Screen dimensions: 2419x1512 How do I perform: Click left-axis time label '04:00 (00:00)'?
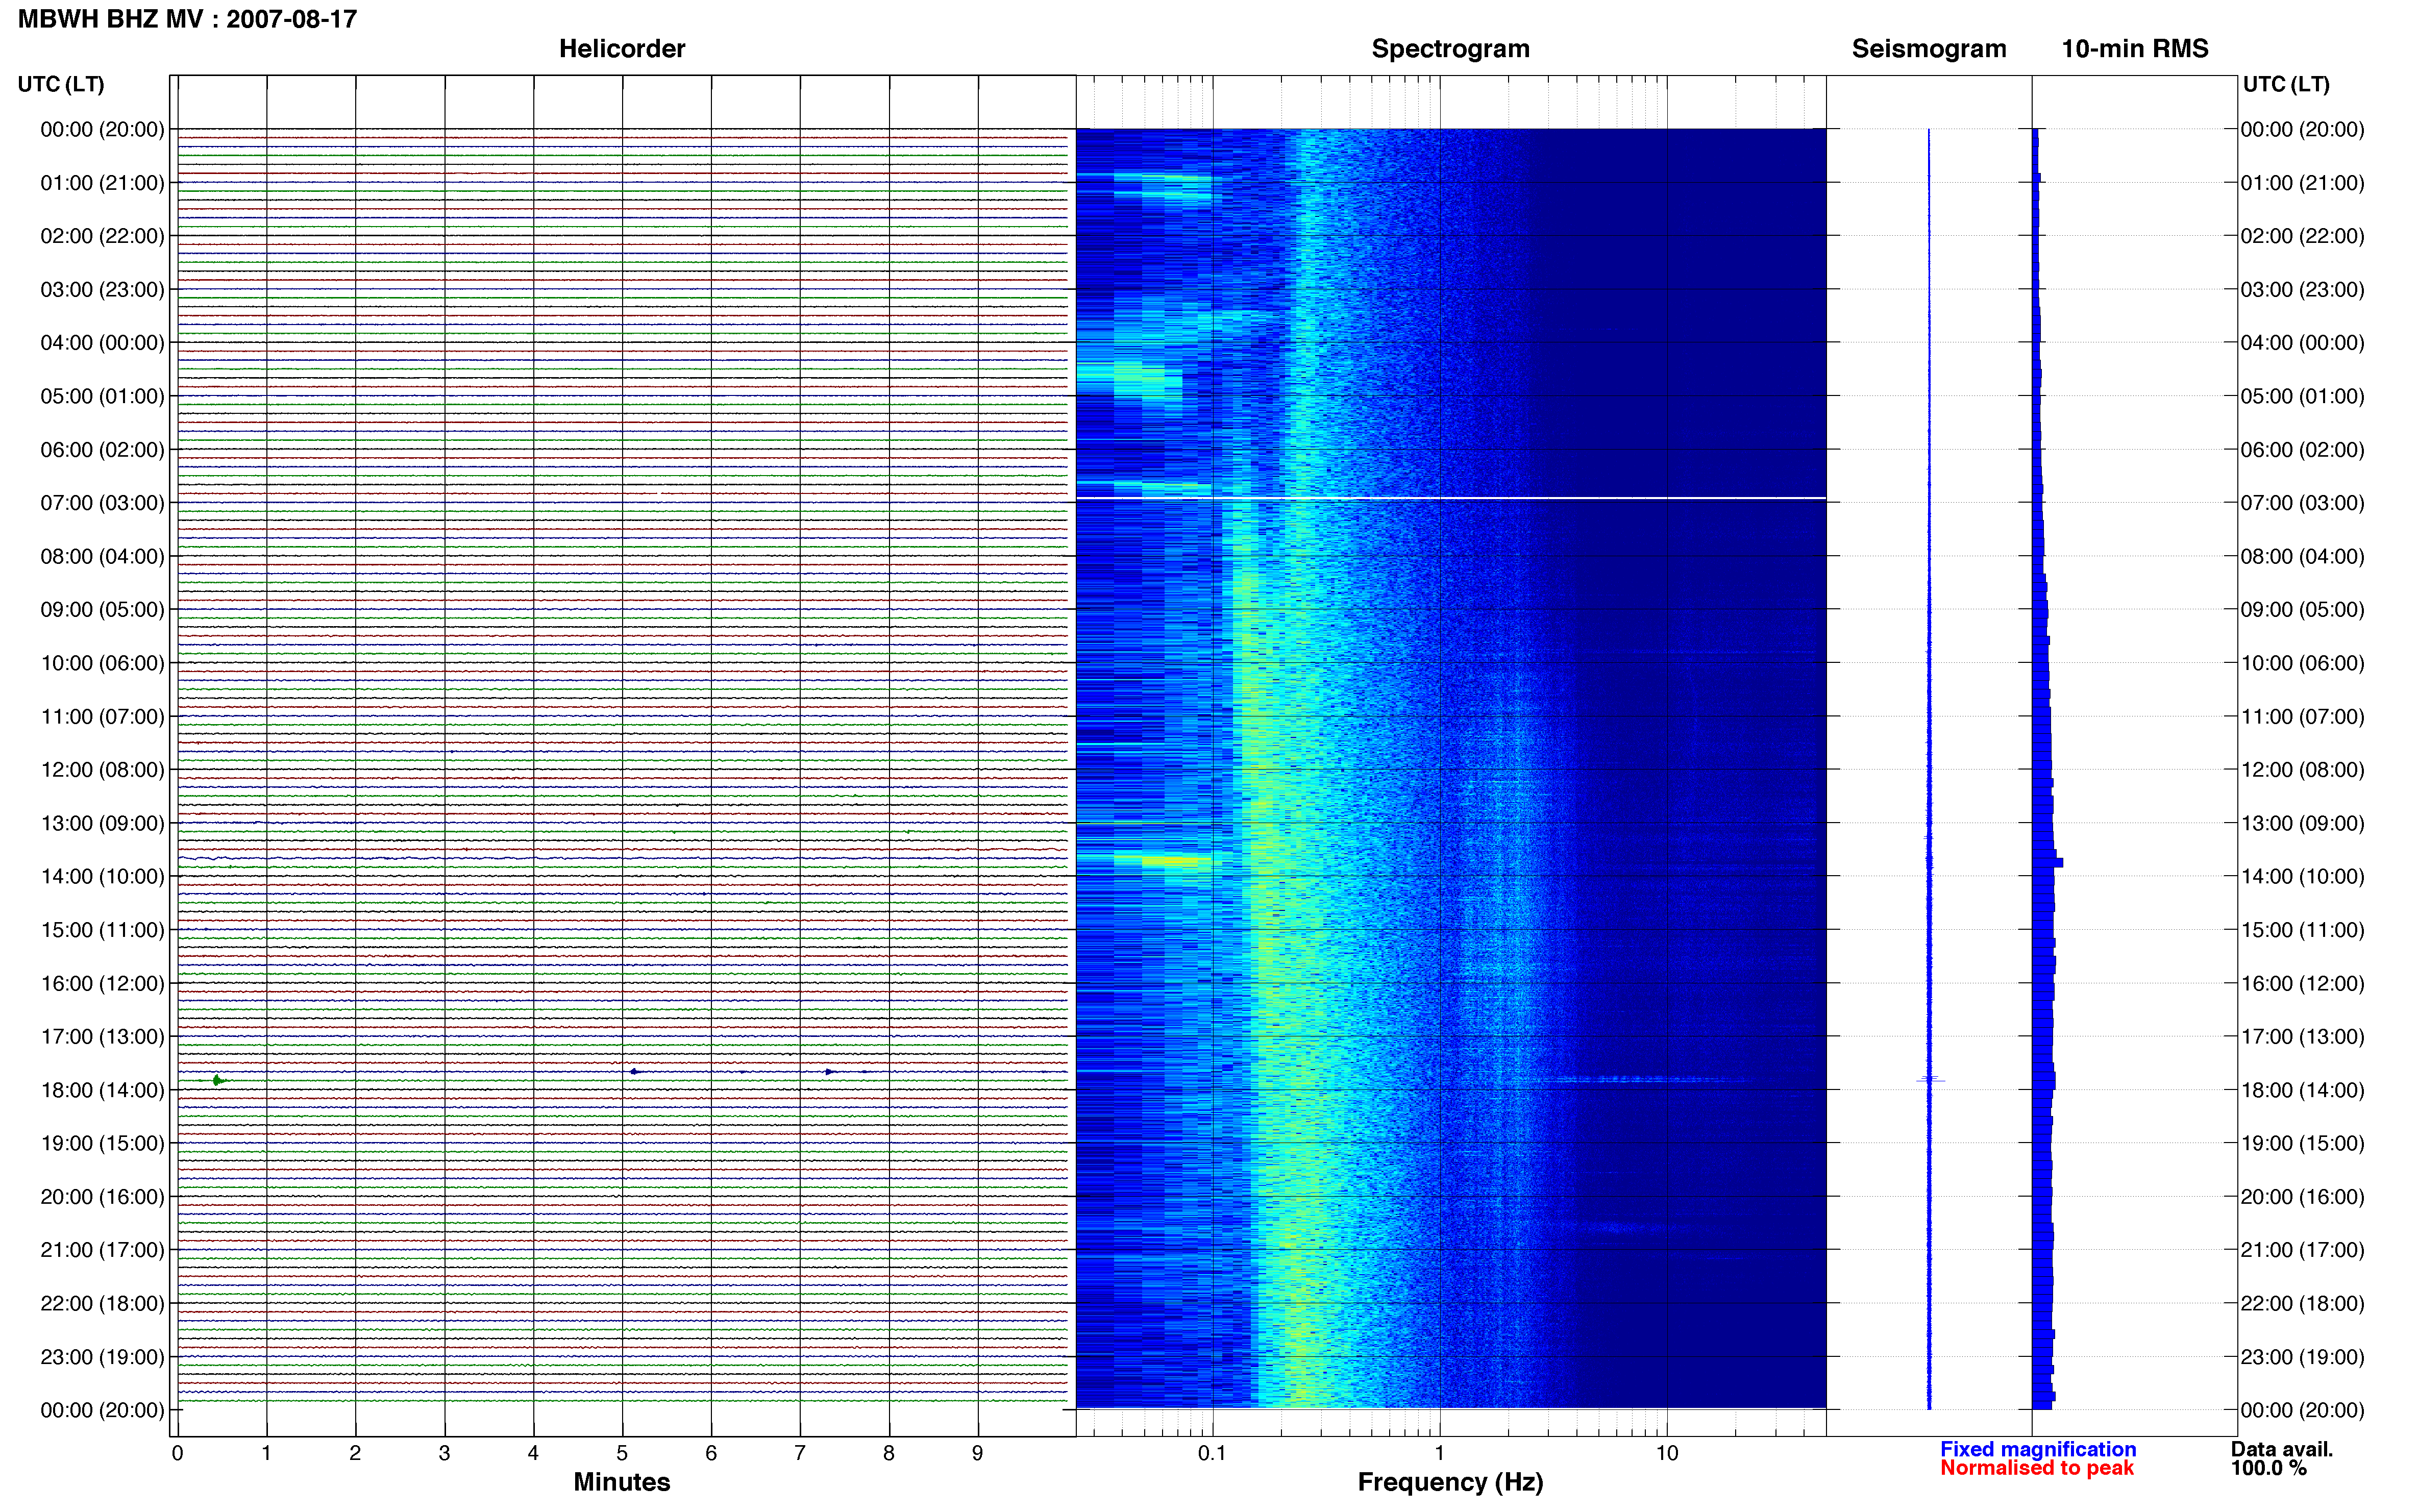tap(102, 343)
